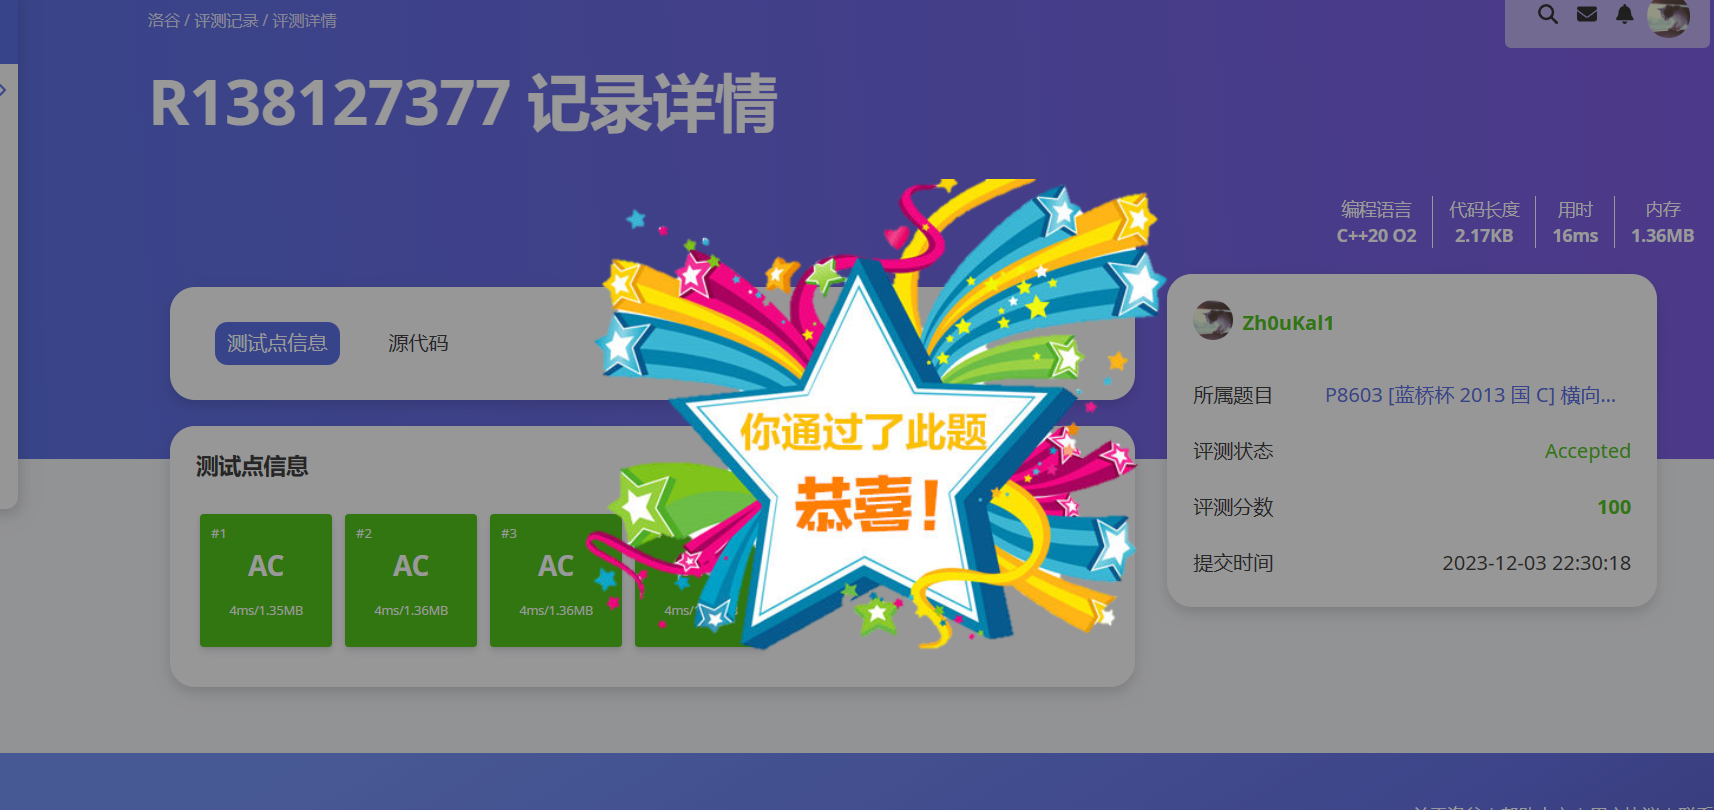Open problem P8603 蓝桥杯 2013 link
1714x810 pixels.
click(1470, 395)
